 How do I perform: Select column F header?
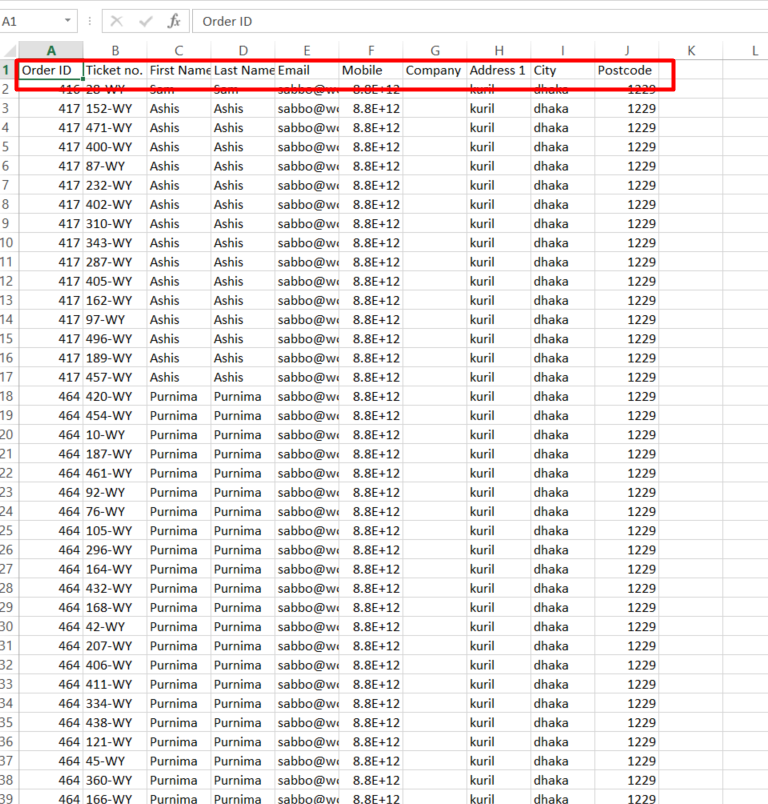pyautogui.click(x=371, y=51)
